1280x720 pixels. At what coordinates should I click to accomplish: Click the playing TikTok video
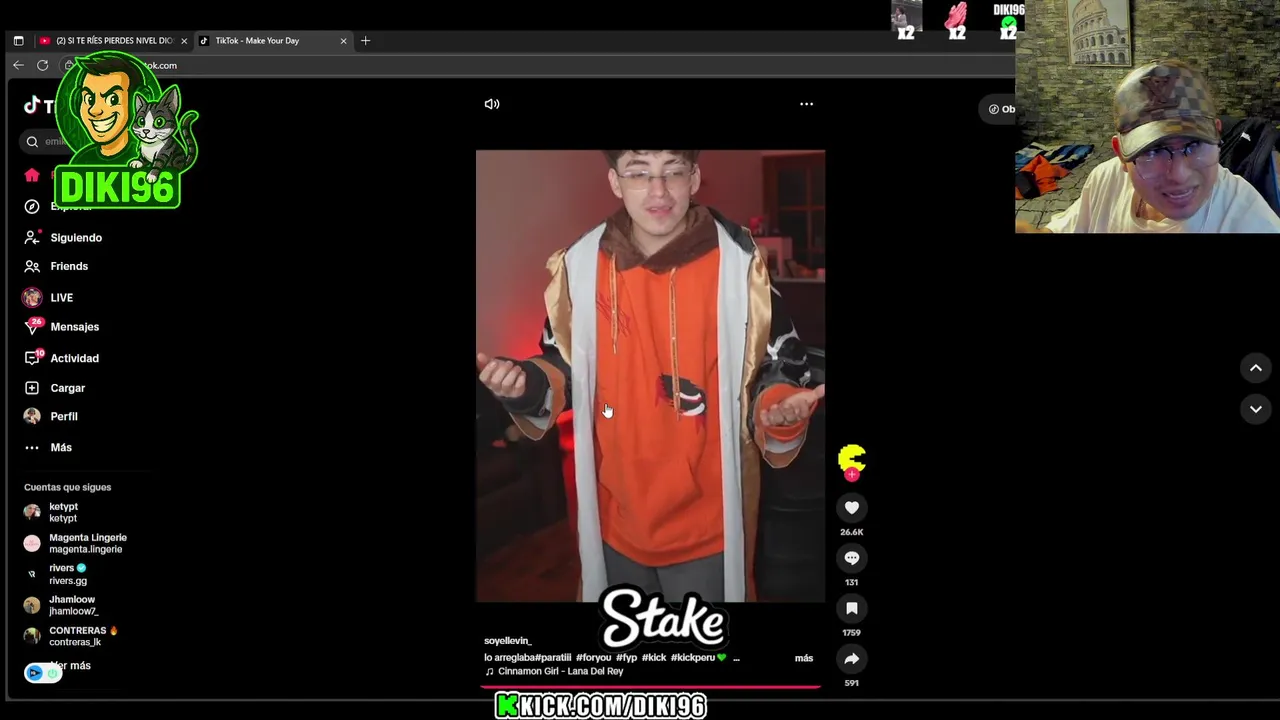(650, 376)
